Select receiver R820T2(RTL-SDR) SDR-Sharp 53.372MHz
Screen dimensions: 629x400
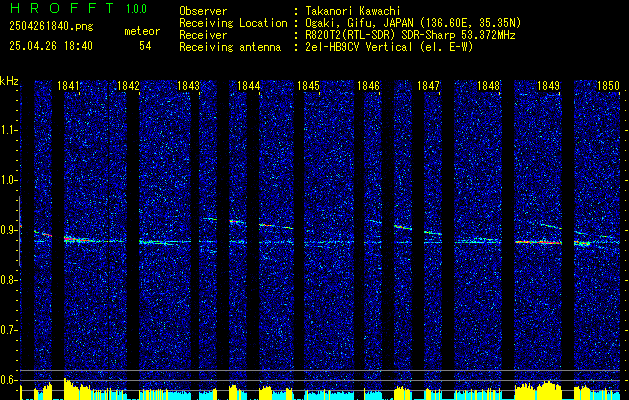coord(410,35)
